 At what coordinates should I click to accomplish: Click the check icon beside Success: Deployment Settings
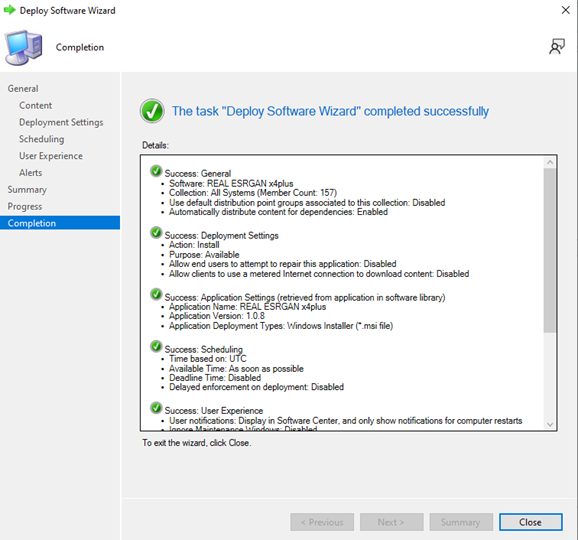[x=156, y=233]
